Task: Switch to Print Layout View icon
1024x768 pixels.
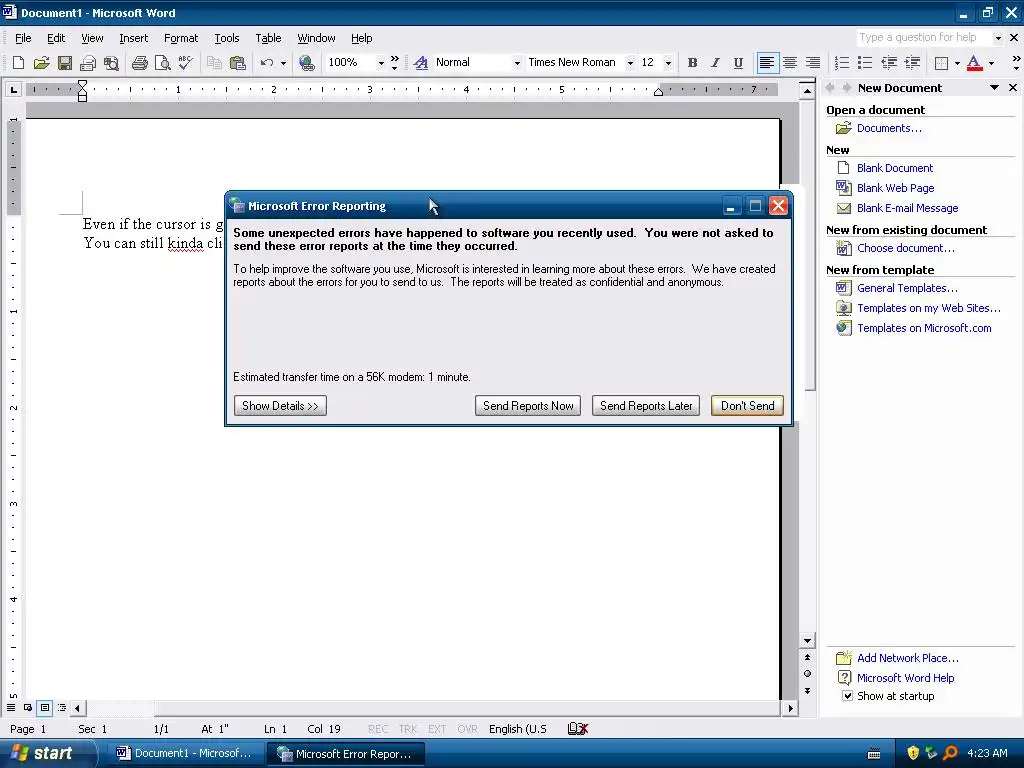Action: coord(45,707)
